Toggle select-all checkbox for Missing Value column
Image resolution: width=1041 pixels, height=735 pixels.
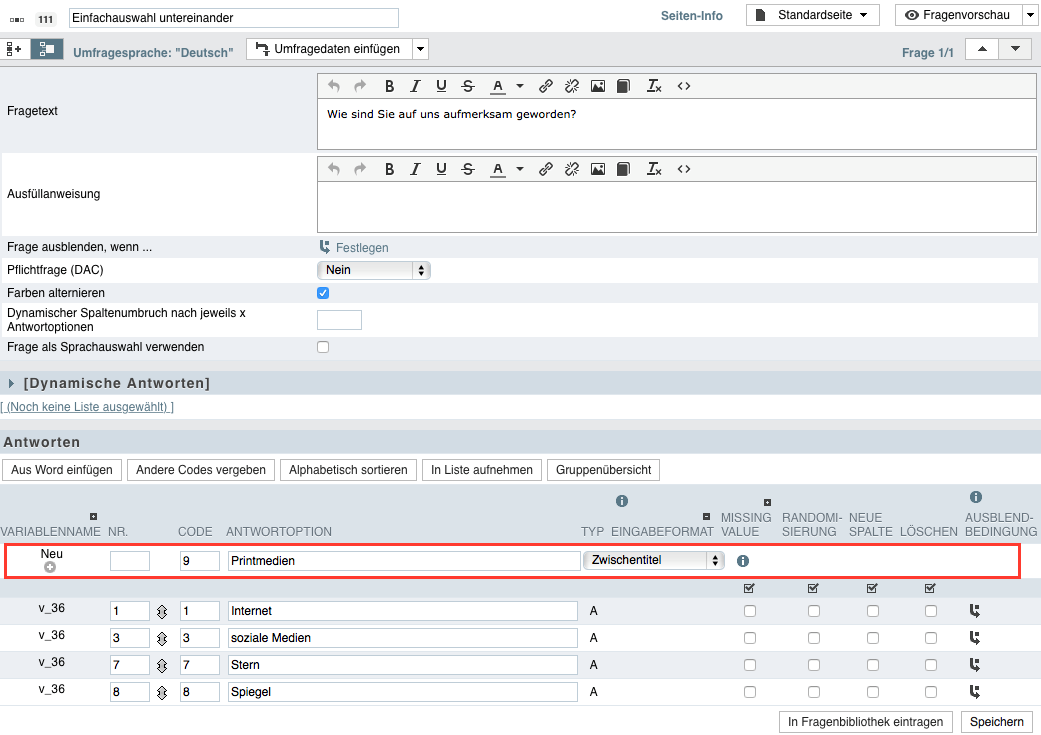click(x=750, y=588)
